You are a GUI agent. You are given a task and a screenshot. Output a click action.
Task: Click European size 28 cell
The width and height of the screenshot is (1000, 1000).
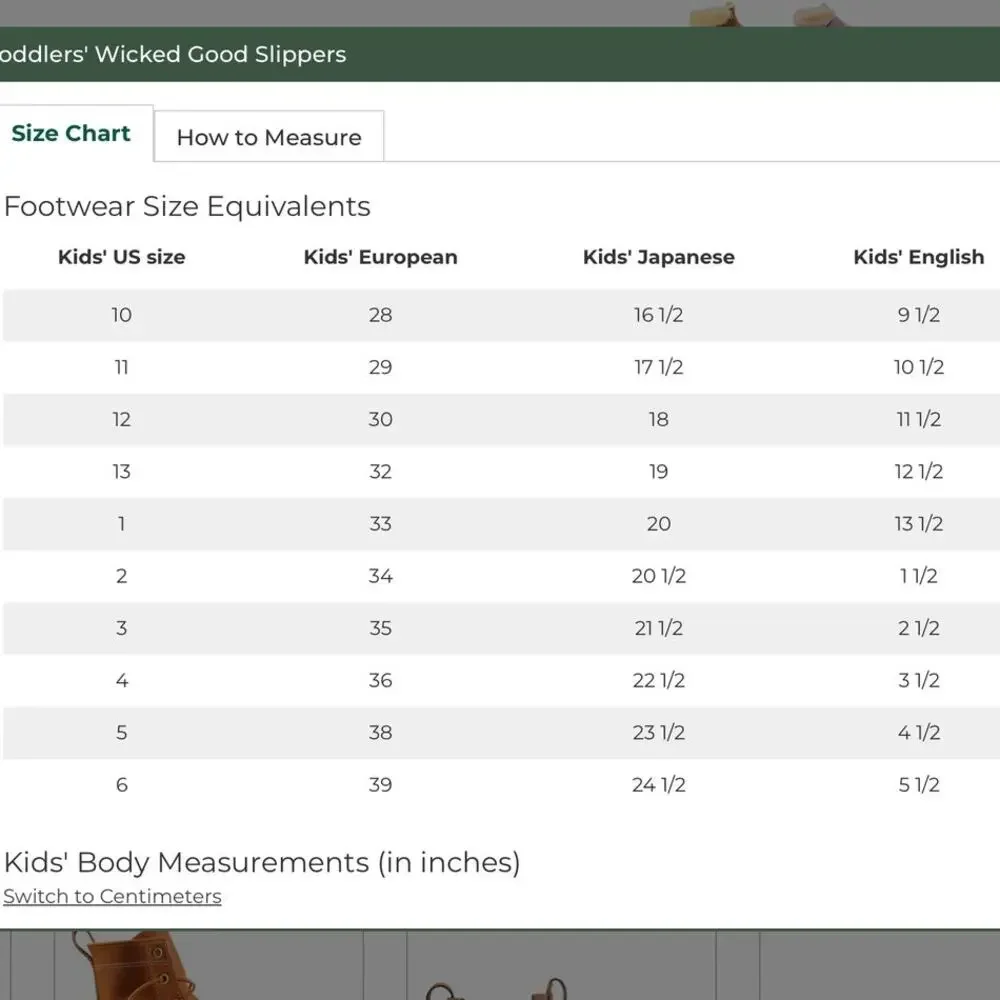click(381, 314)
